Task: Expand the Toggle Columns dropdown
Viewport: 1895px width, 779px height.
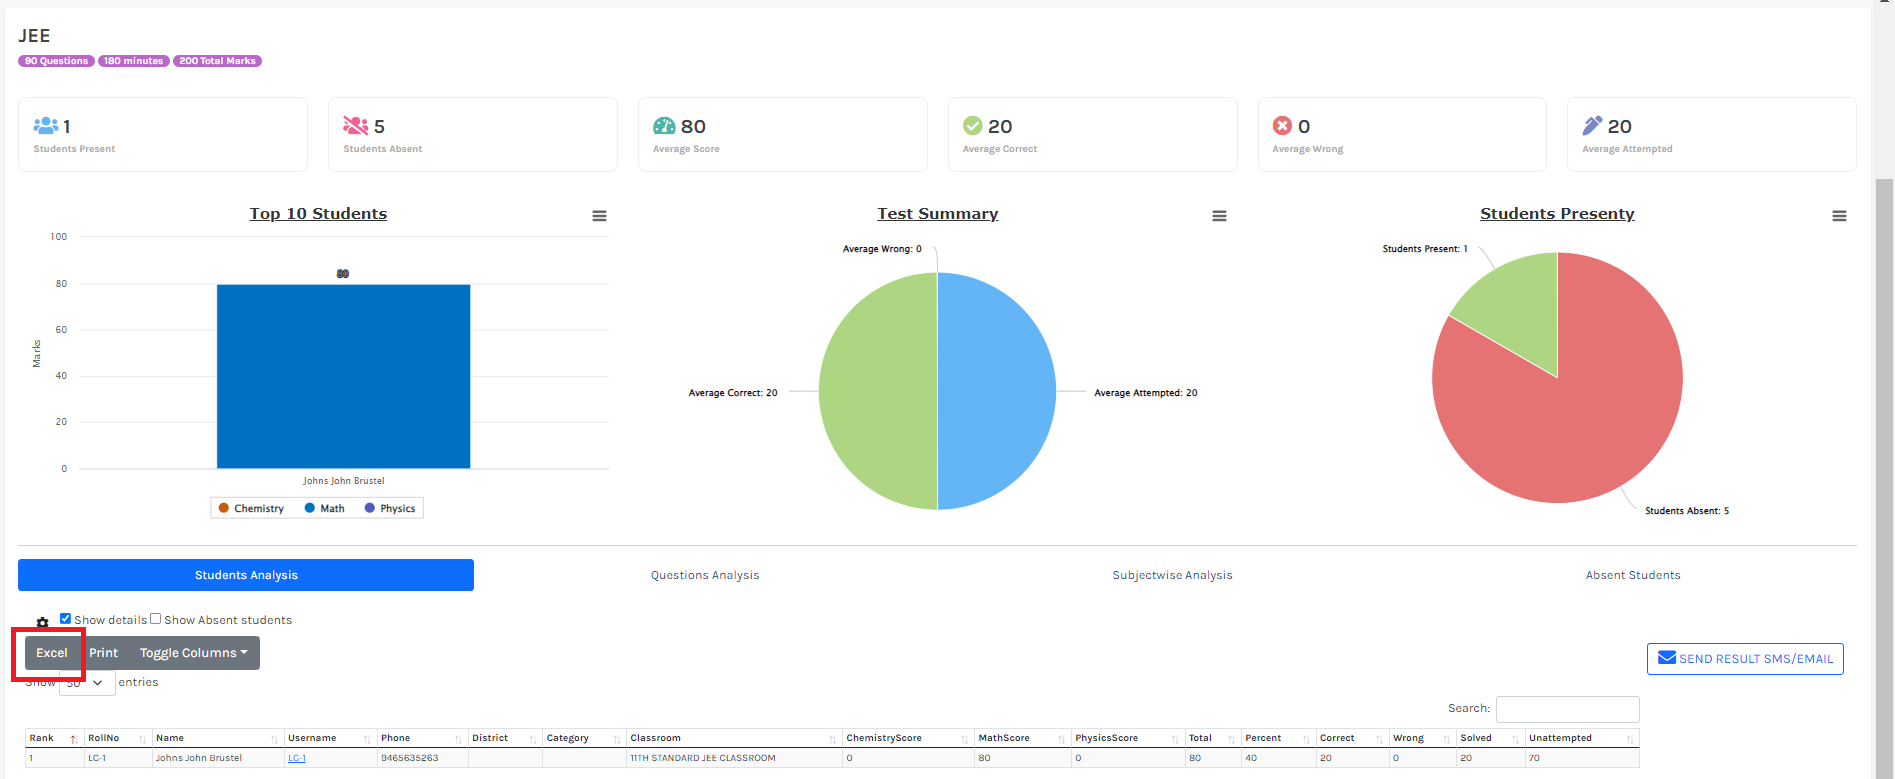Action: [194, 653]
